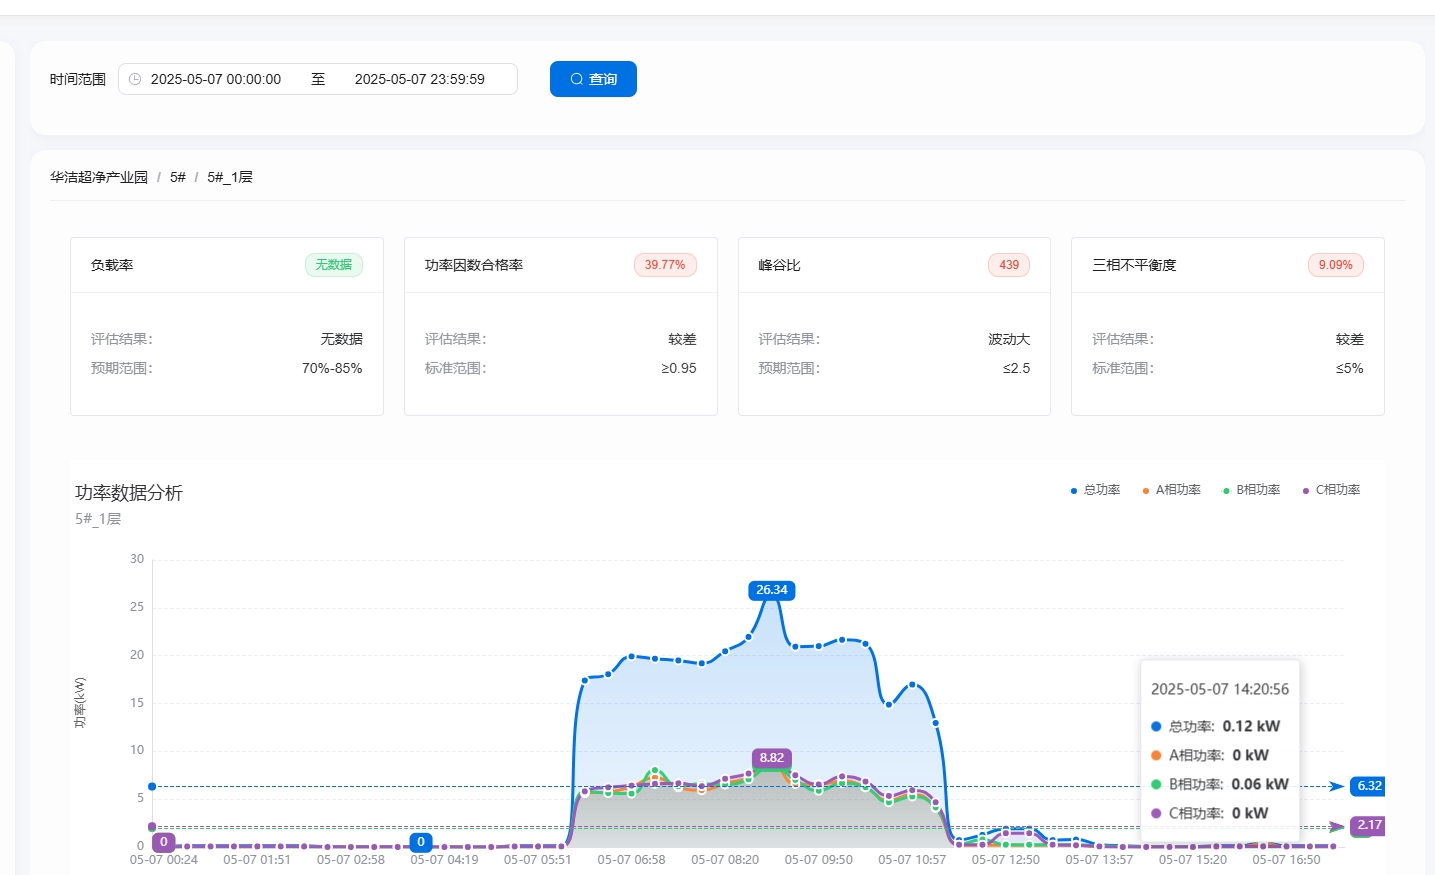Hide A相功率 series via legend
The image size is (1435, 875).
tap(1171, 490)
